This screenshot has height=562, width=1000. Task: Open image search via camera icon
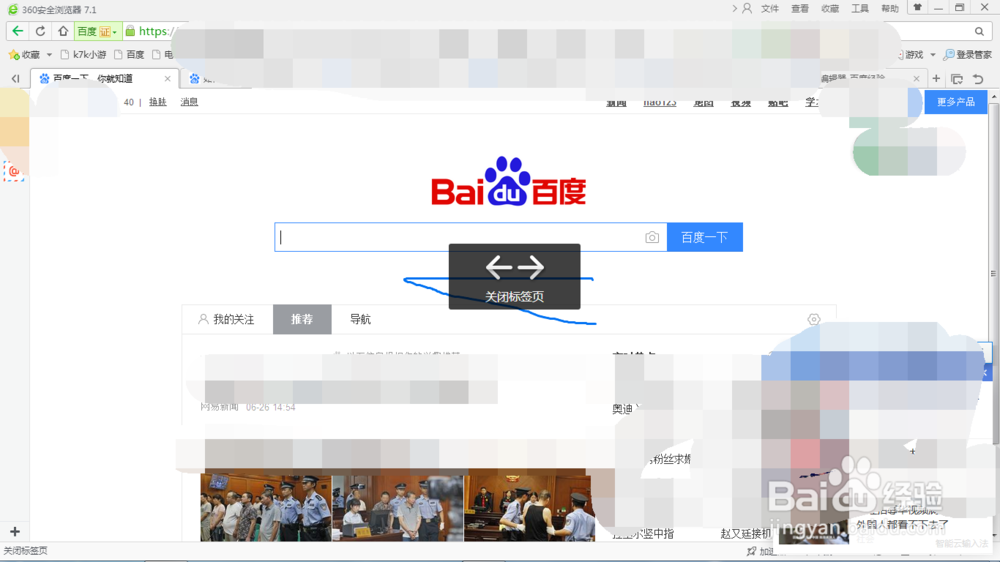pyautogui.click(x=652, y=237)
